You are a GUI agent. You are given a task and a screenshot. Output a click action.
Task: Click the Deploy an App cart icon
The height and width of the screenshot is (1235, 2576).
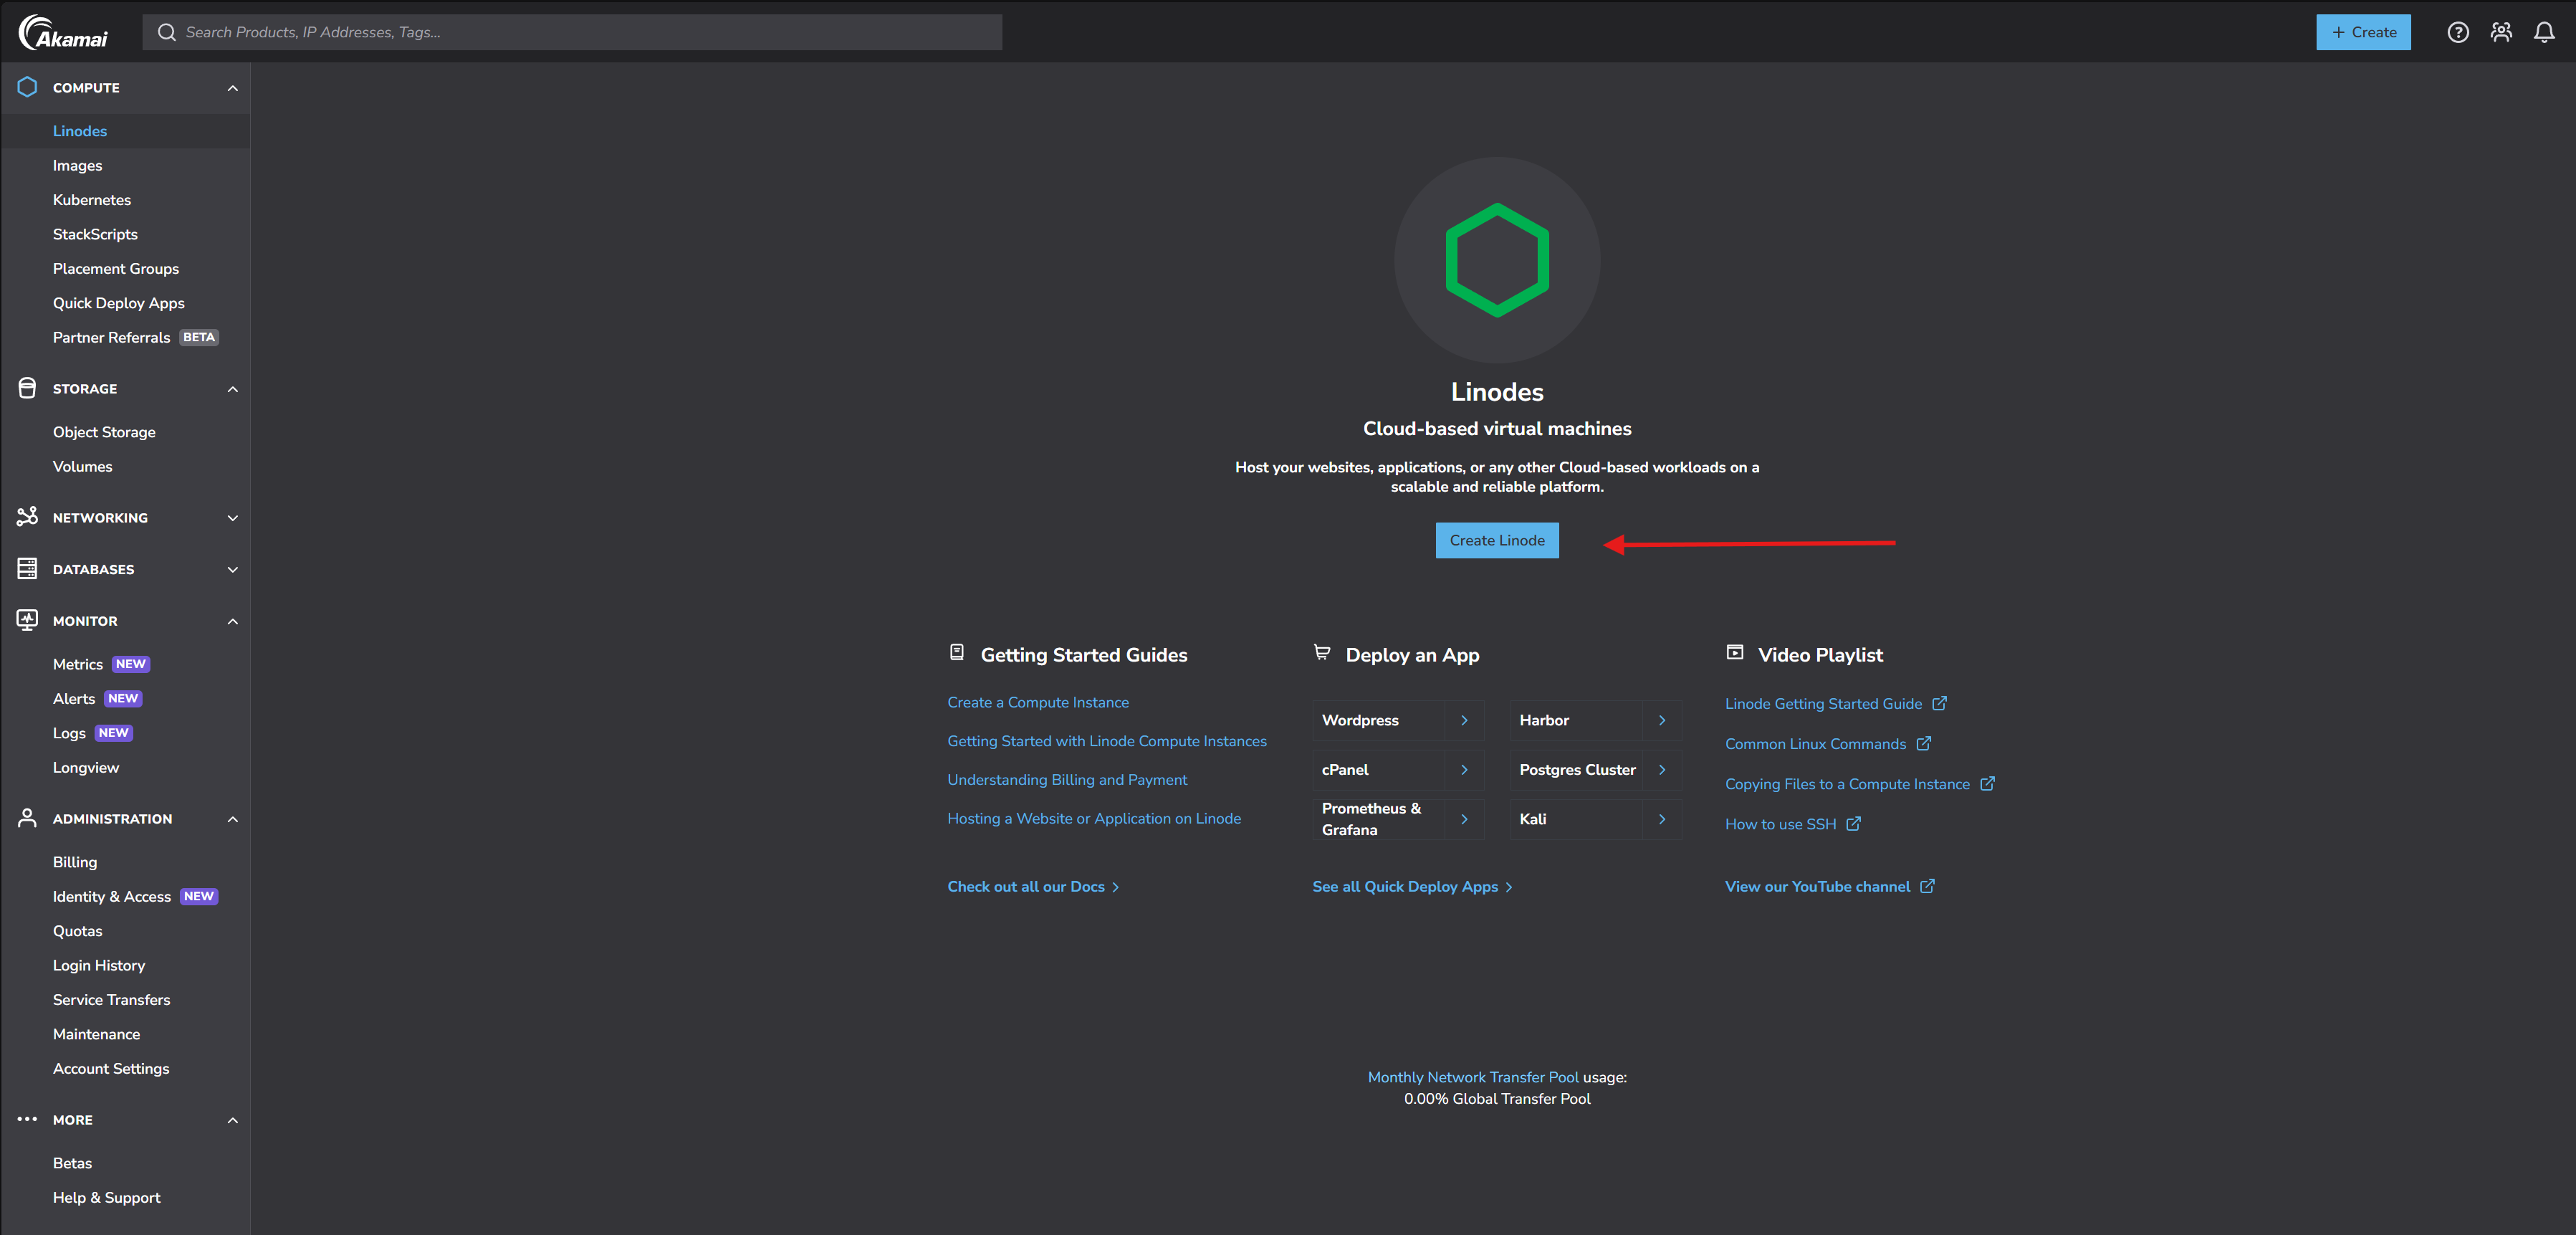pyautogui.click(x=1321, y=653)
